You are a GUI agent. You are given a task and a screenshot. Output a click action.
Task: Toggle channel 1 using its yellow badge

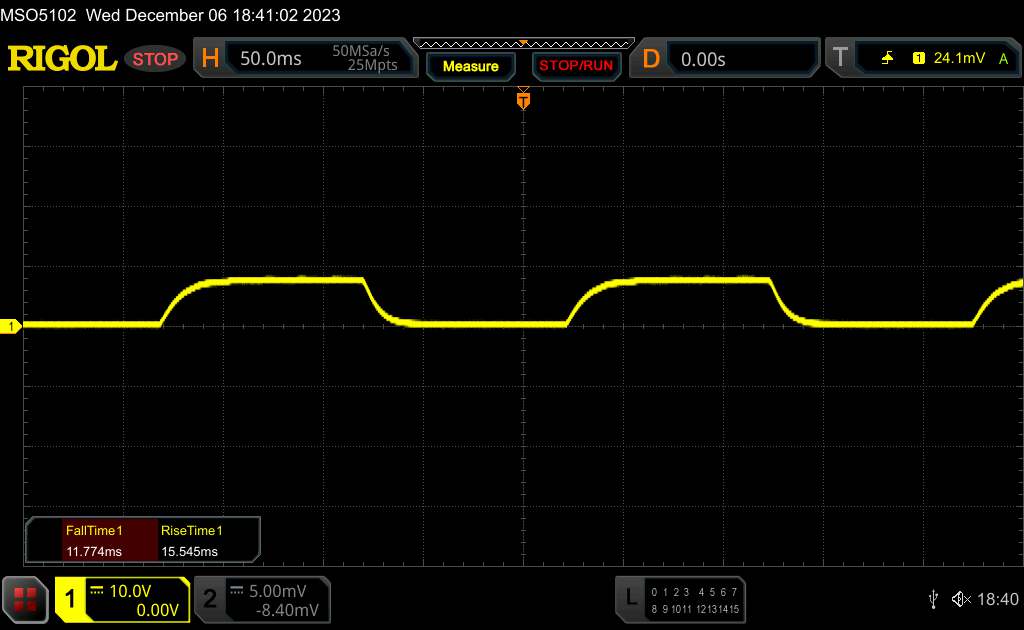(x=71, y=599)
